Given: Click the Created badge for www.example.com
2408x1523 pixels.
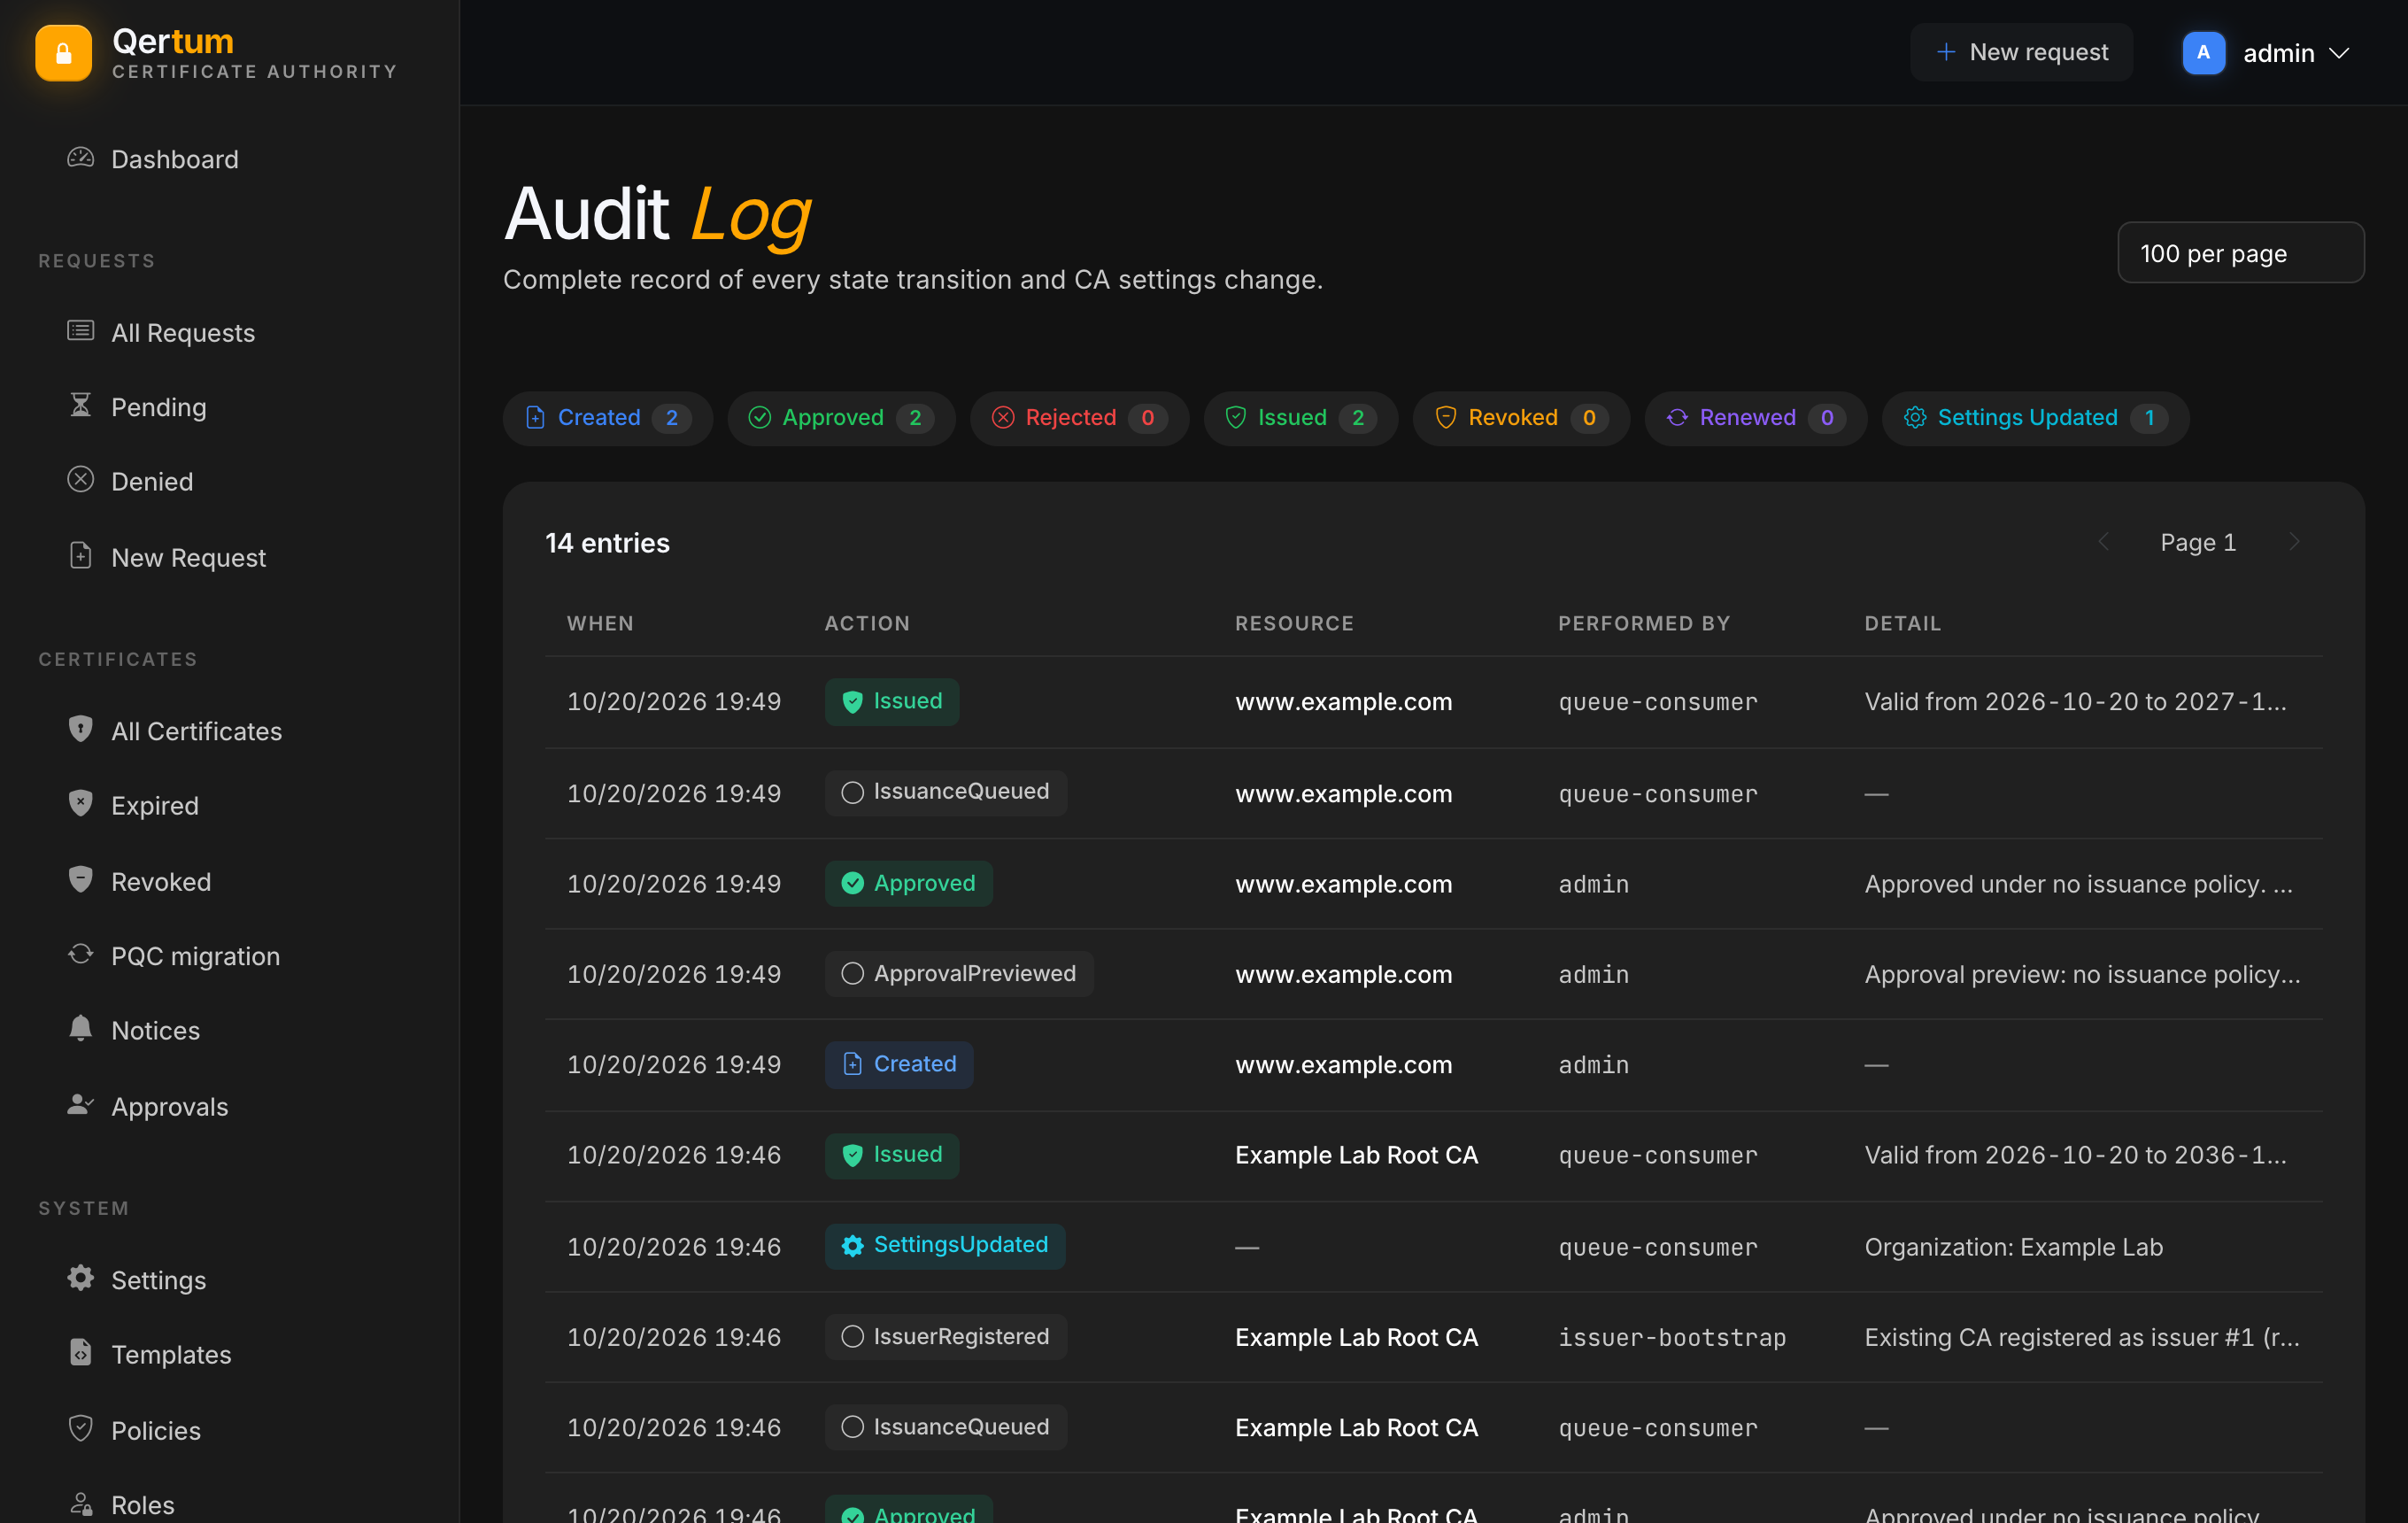Looking at the screenshot, I should pos(899,1064).
